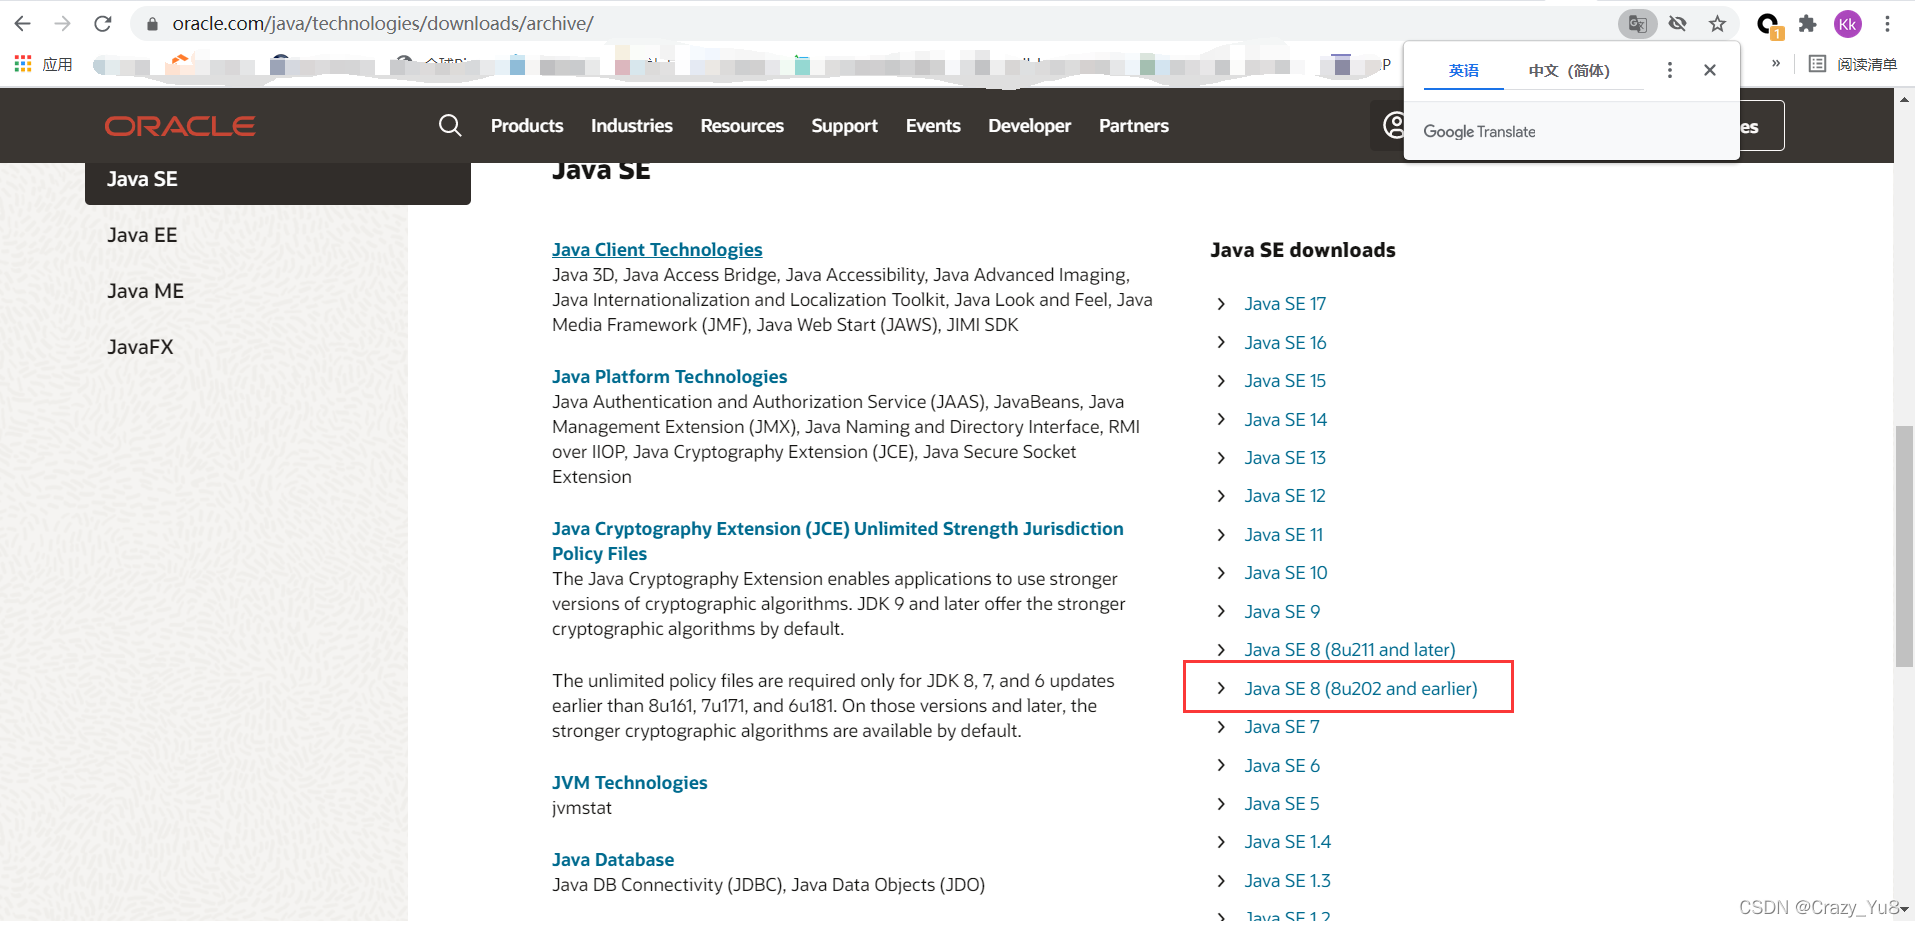Open Java SE 8 (8u202 and earlier) link

pos(1361,689)
